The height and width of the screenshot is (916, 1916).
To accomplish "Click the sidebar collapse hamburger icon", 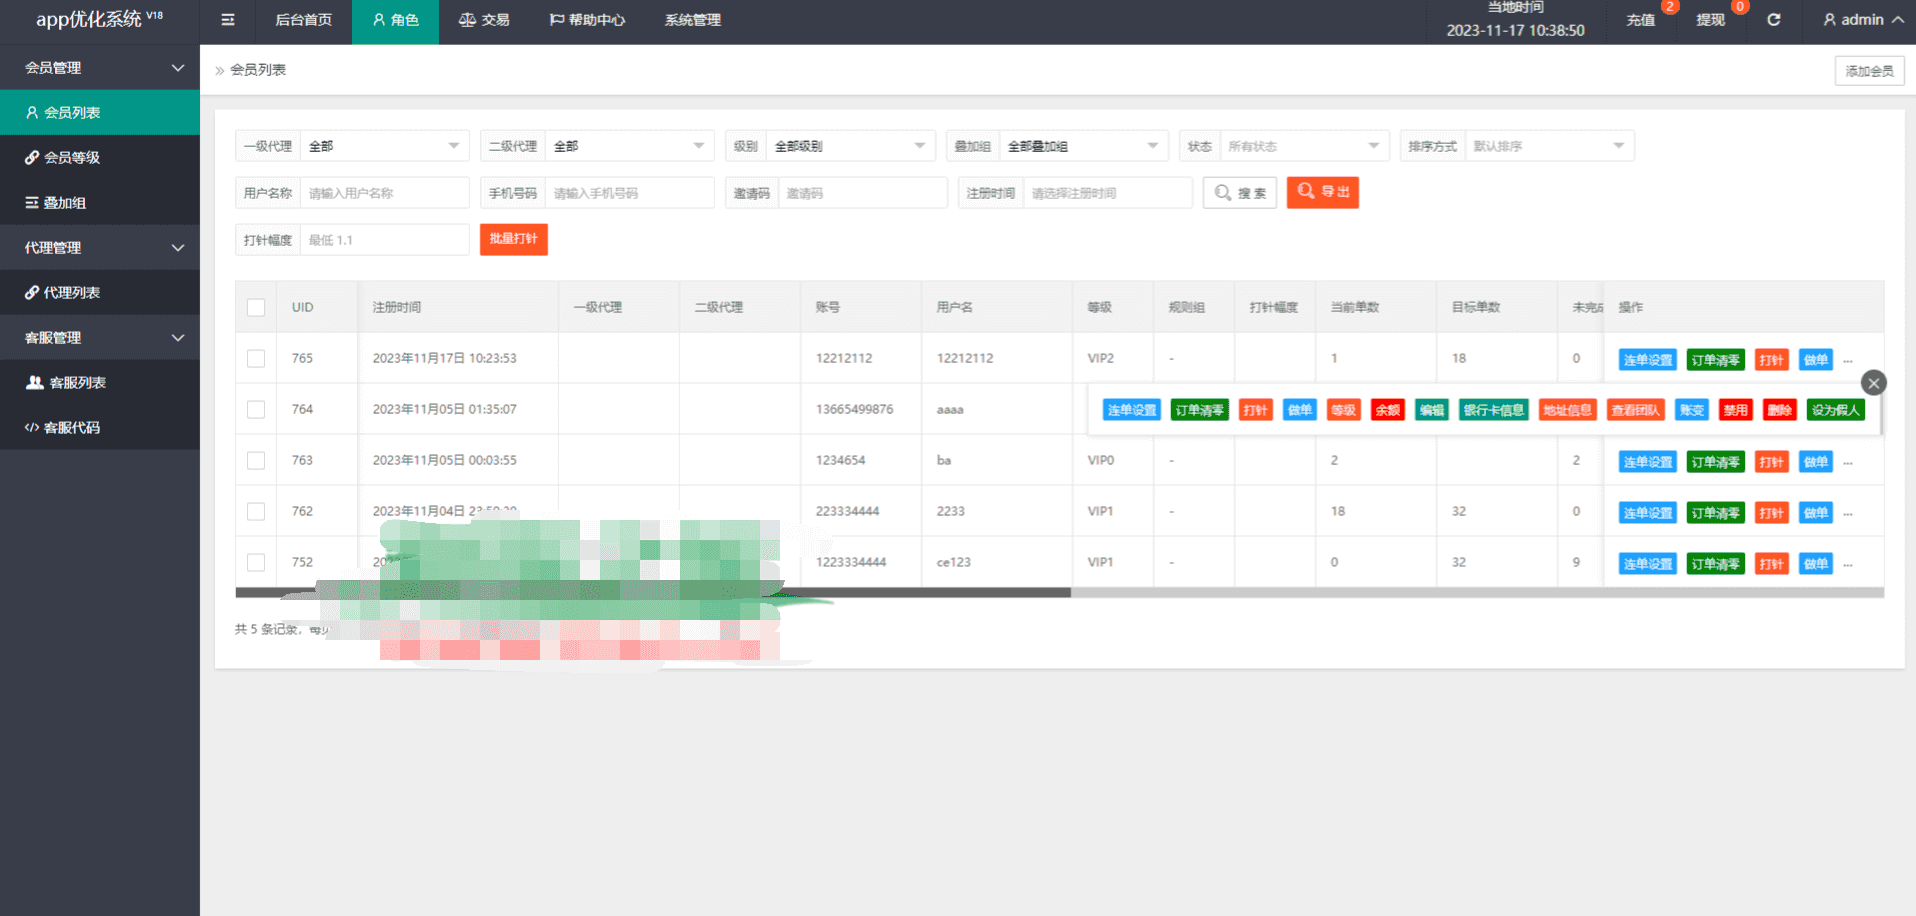I will click(x=228, y=20).
